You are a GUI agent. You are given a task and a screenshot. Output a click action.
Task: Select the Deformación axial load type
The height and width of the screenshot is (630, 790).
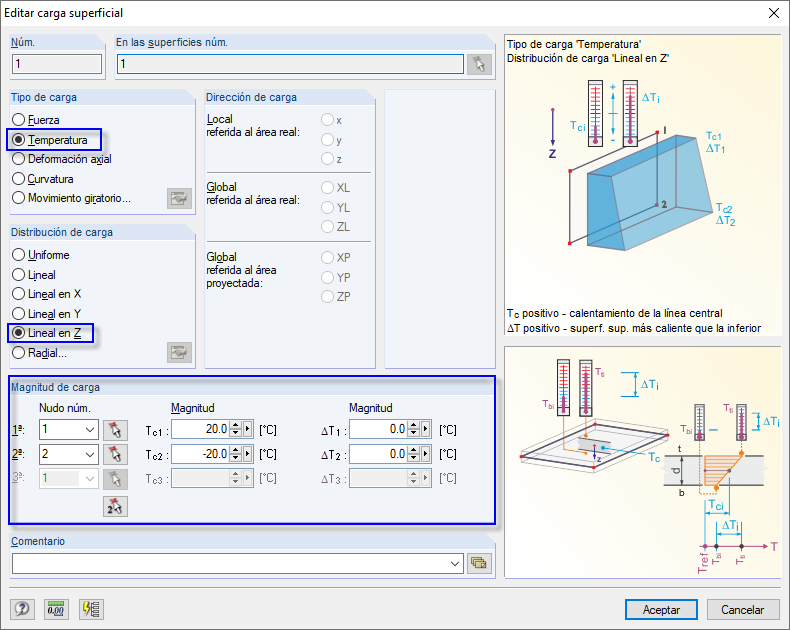61,159
